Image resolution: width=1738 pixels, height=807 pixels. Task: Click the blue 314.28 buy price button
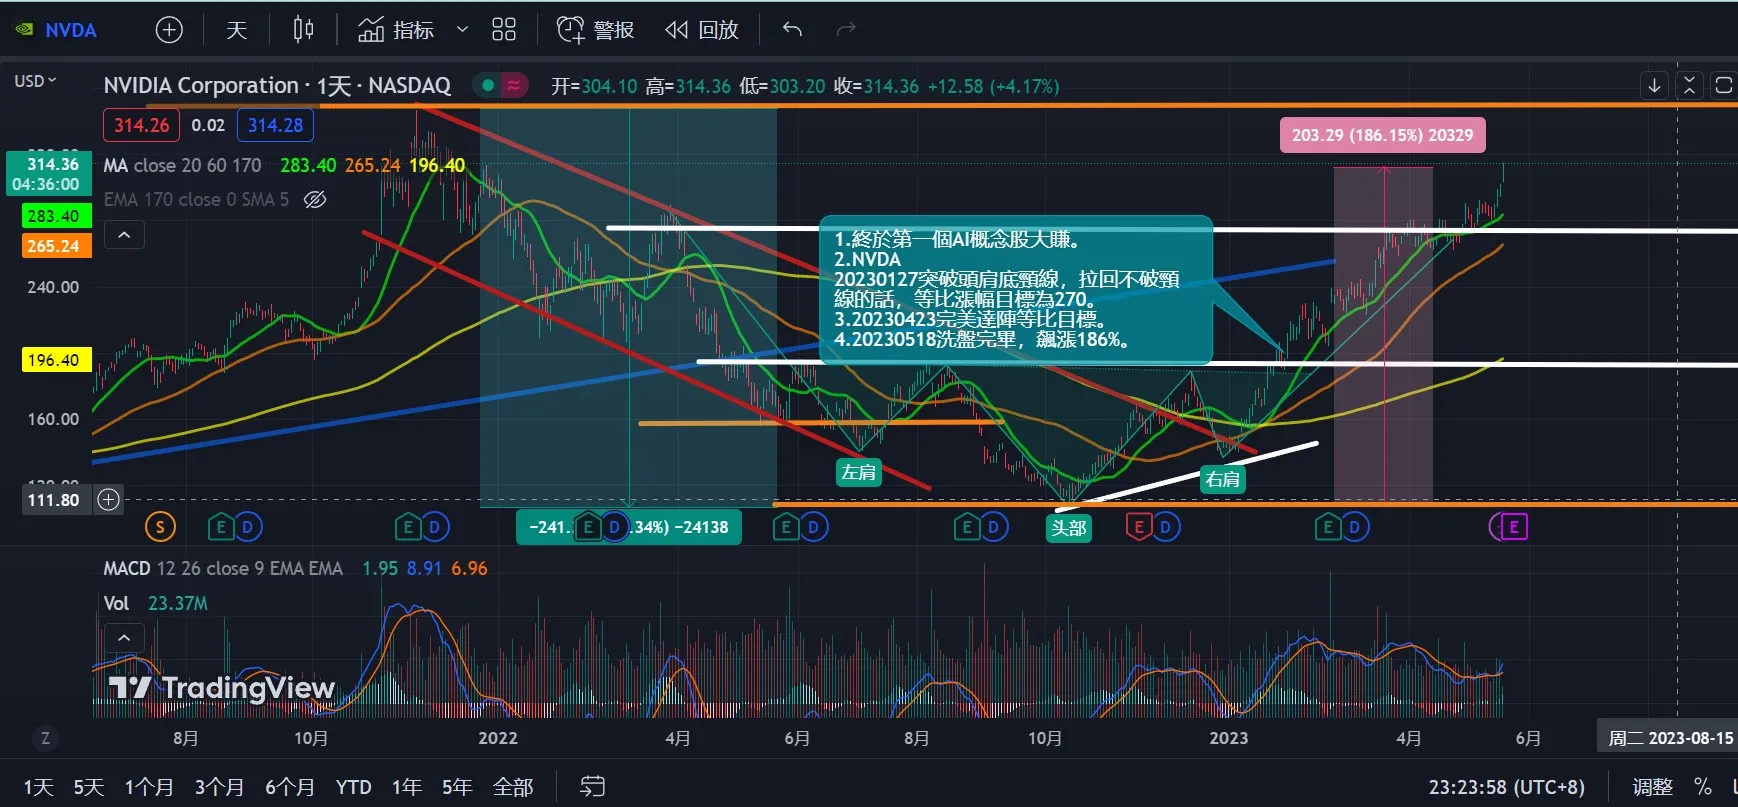coord(275,125)
